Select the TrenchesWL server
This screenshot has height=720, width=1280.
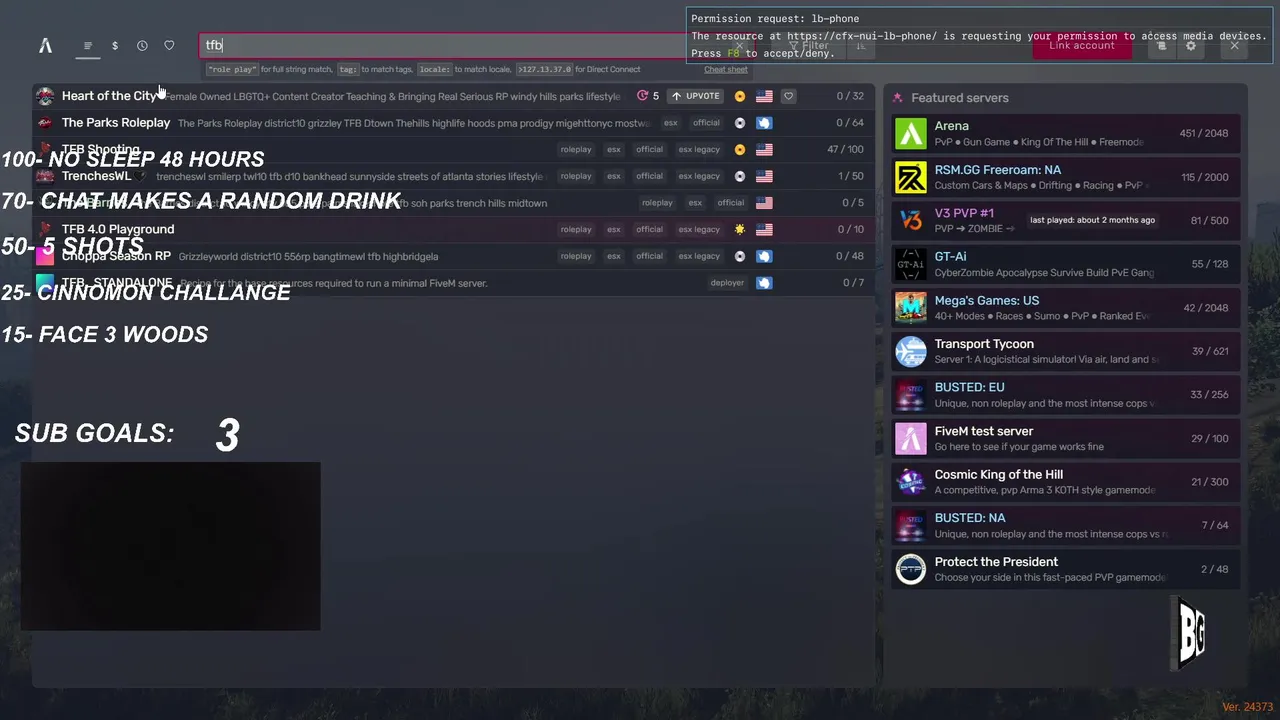453,176
